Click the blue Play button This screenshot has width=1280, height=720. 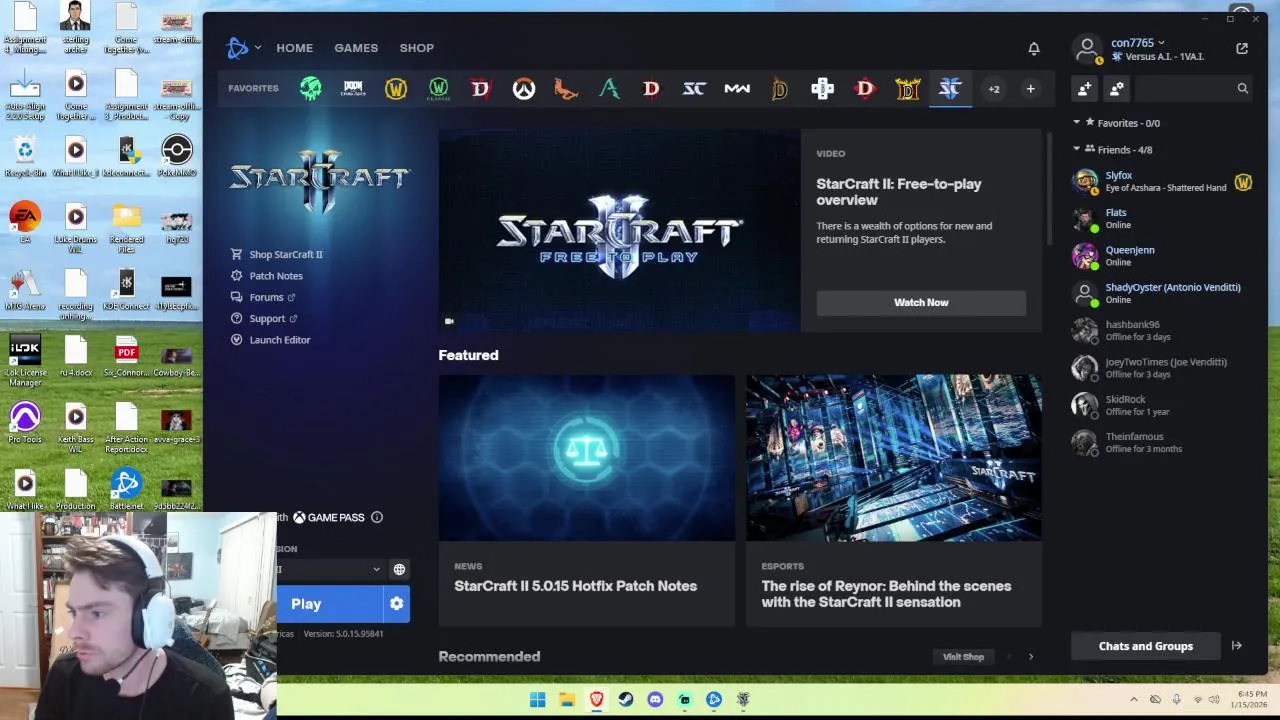click(x=330, y=604)
